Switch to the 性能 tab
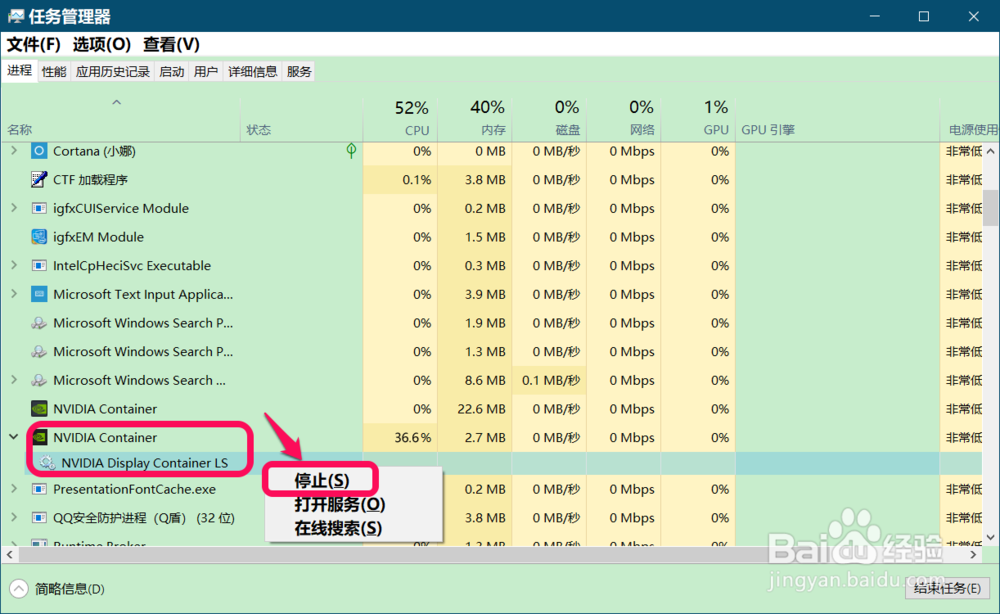This screenshot has height=614, width=1000. coord(53,71)
